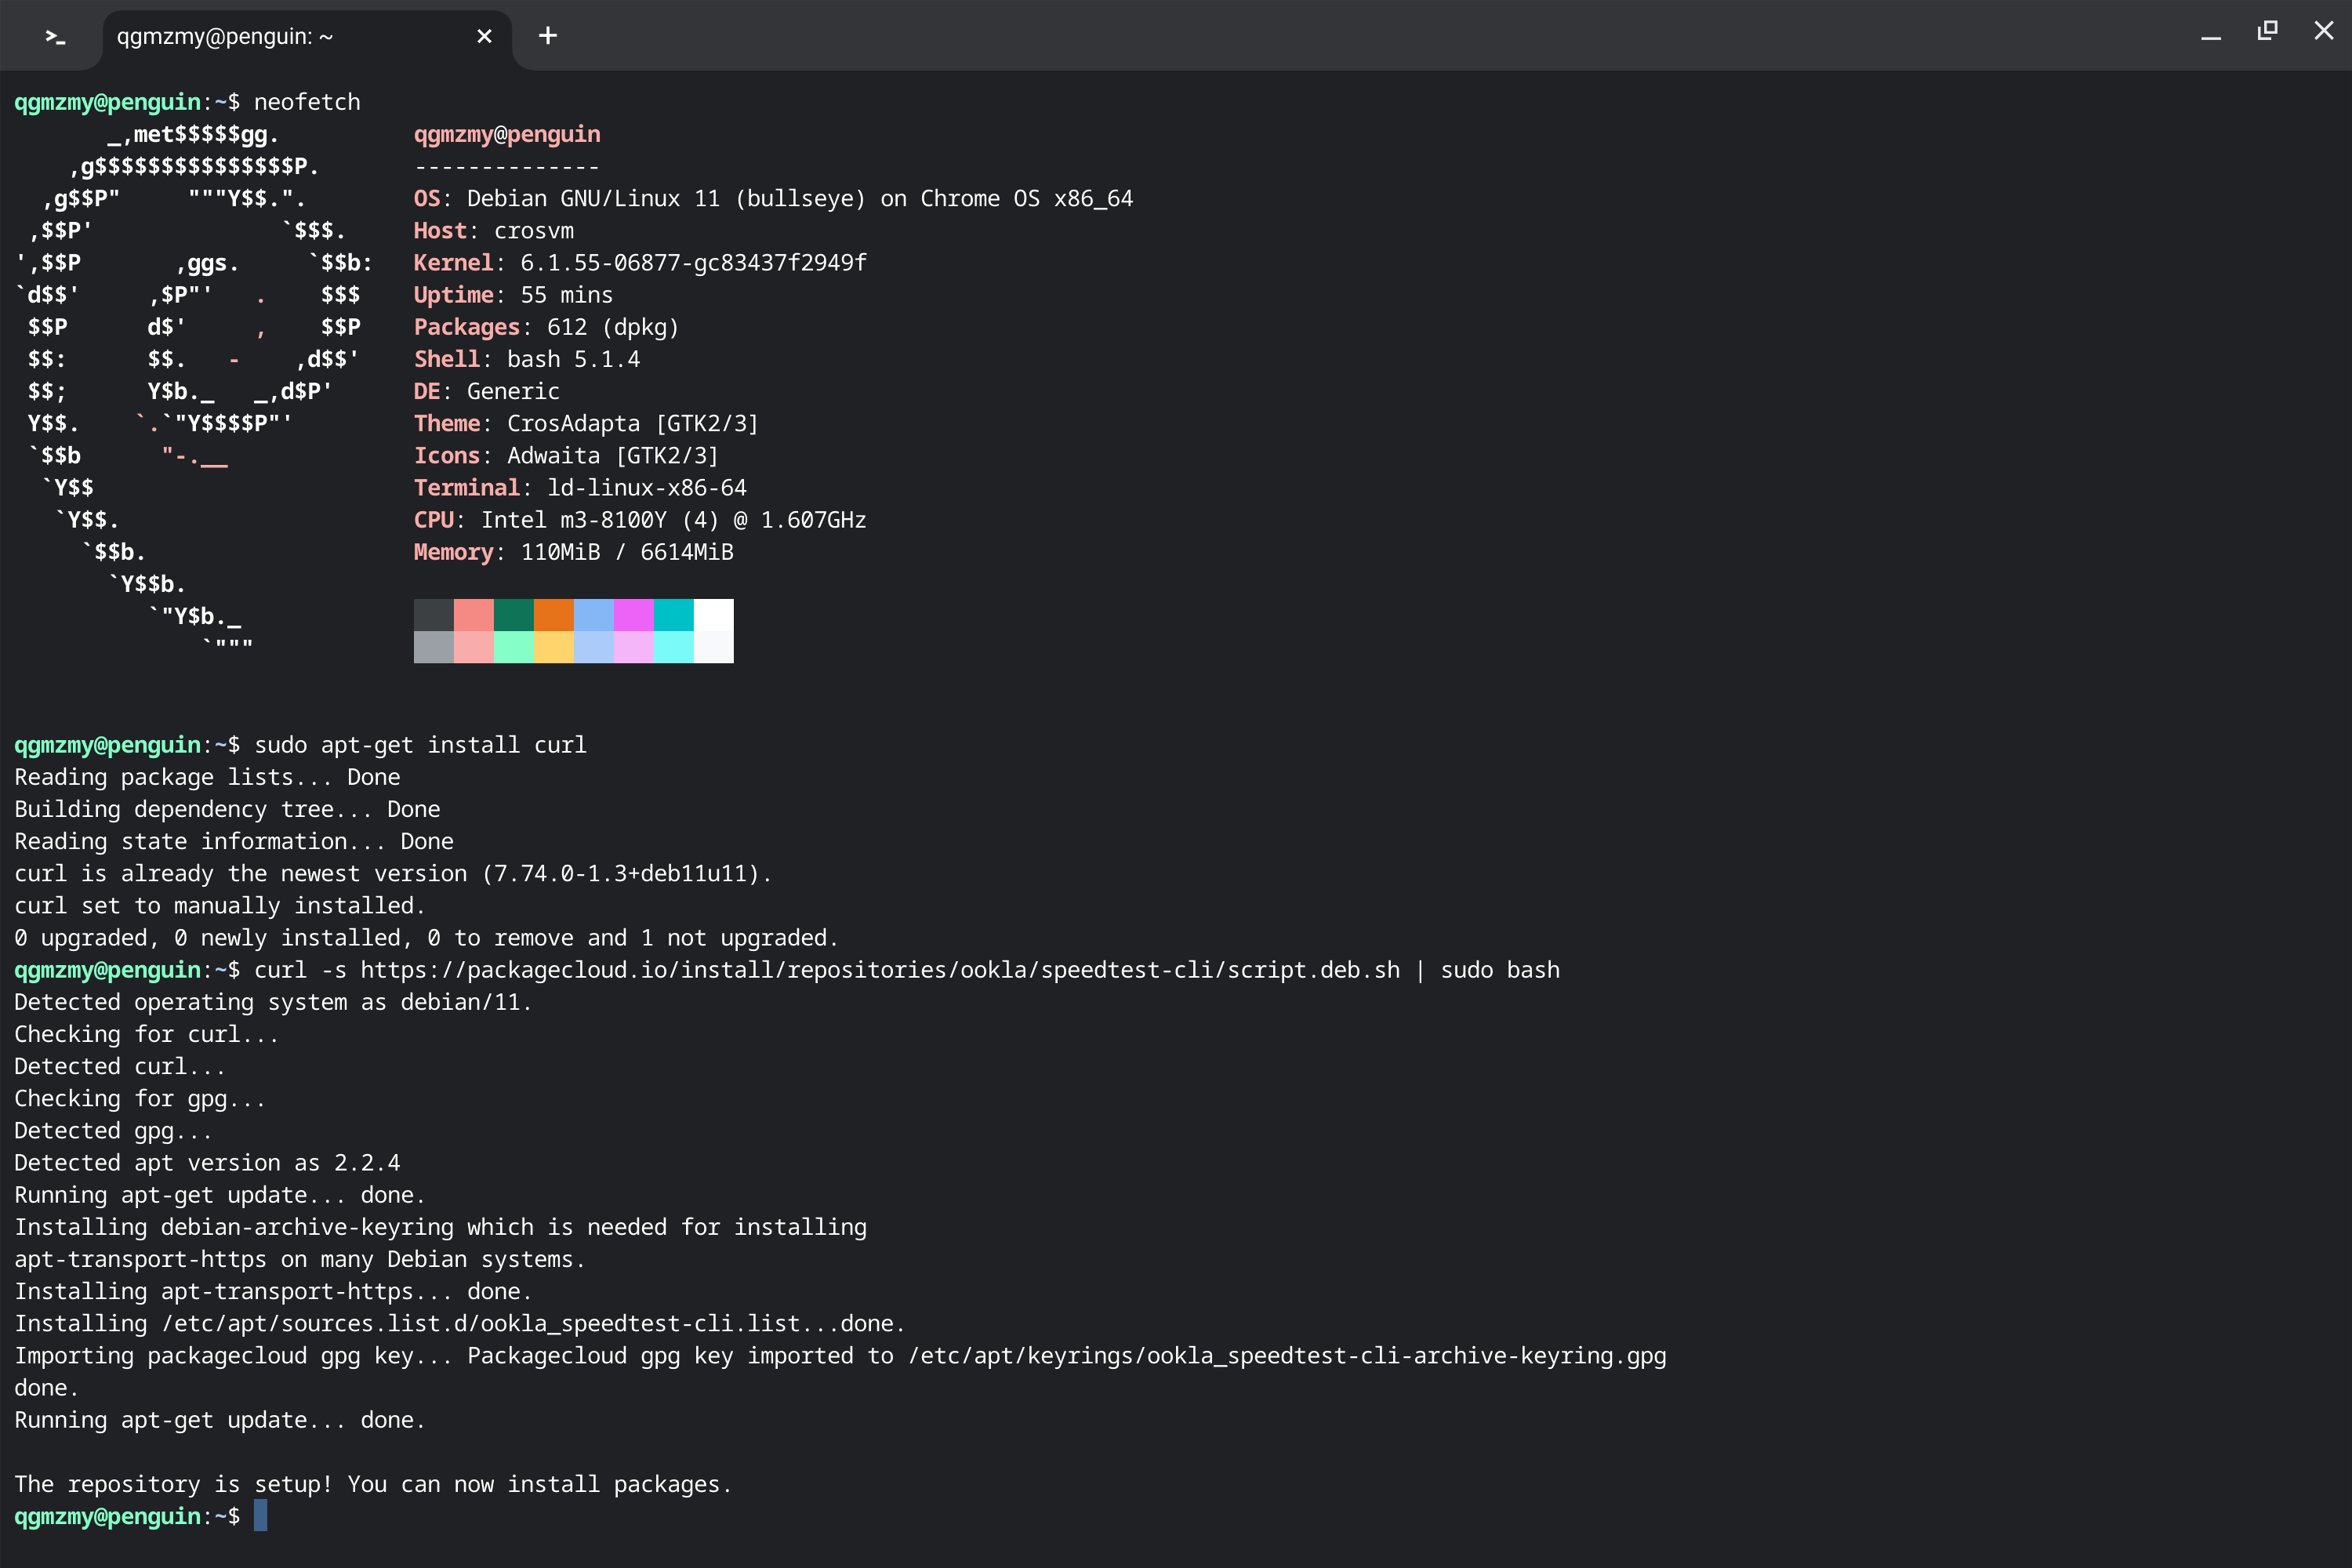Click 'curl set to manually installed.' line
2352x1568 pixels.
click(x=220, y=905)
